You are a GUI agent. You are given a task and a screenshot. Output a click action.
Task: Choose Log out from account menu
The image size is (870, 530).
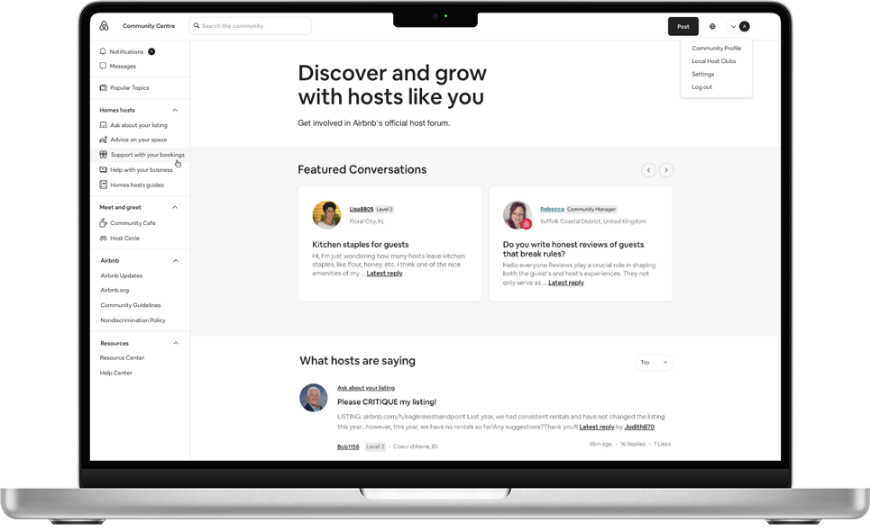pyautogui.click(x=701, y=87)
